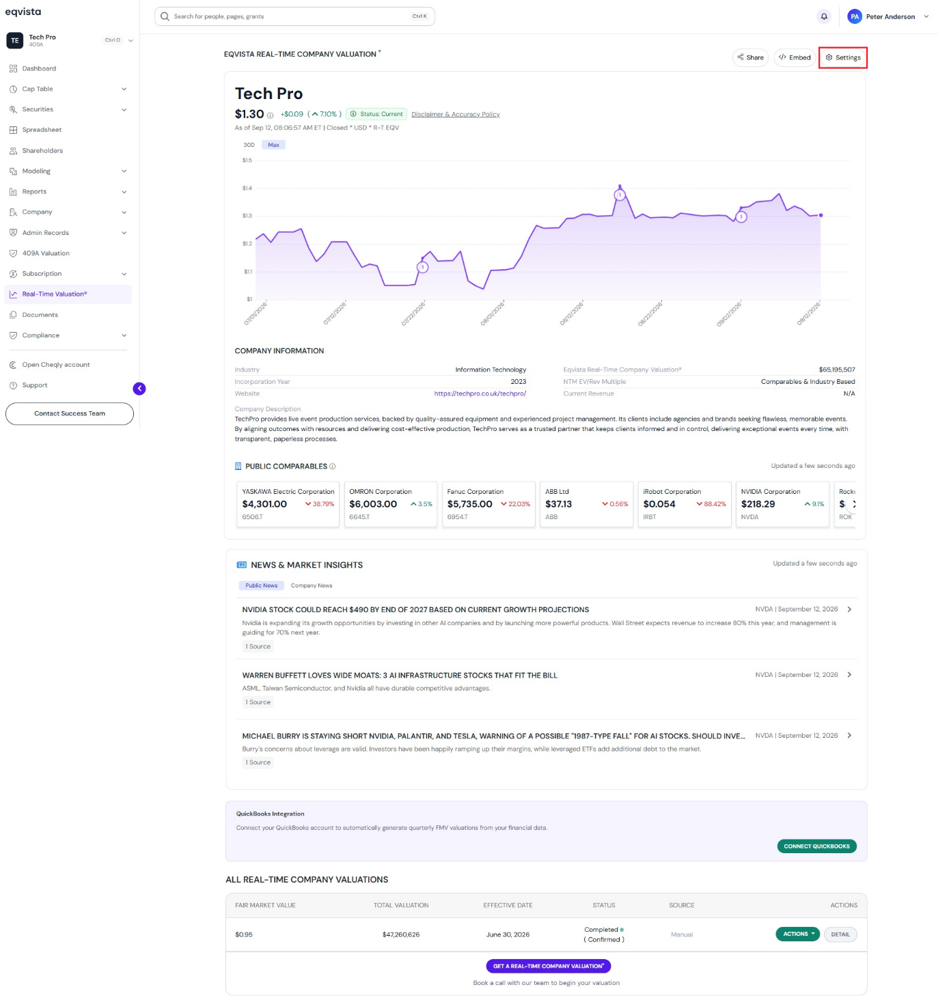938x998 pixels.
Task: Open the Tech Pro company switcher dropdown
Action: pos(130,40)
